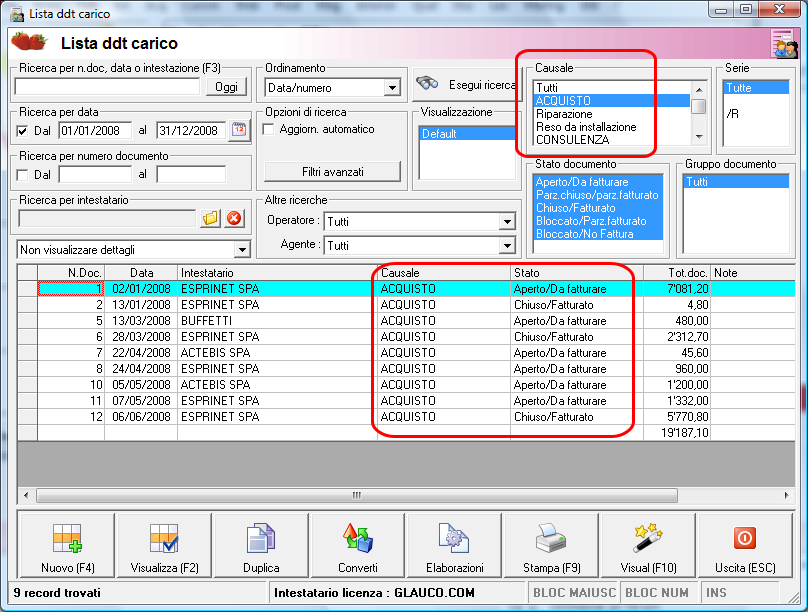This screenshot has height=612, width=808.
Task: Select row with BUFFETTI document
Action: point(407,321)
